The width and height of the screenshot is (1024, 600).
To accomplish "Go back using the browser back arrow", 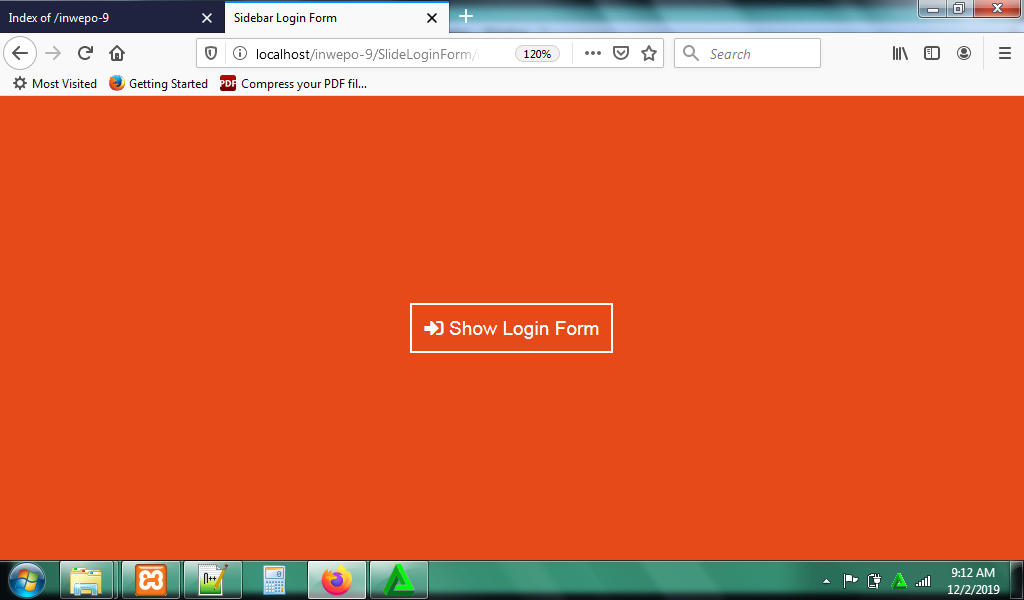I will [20, 54].
